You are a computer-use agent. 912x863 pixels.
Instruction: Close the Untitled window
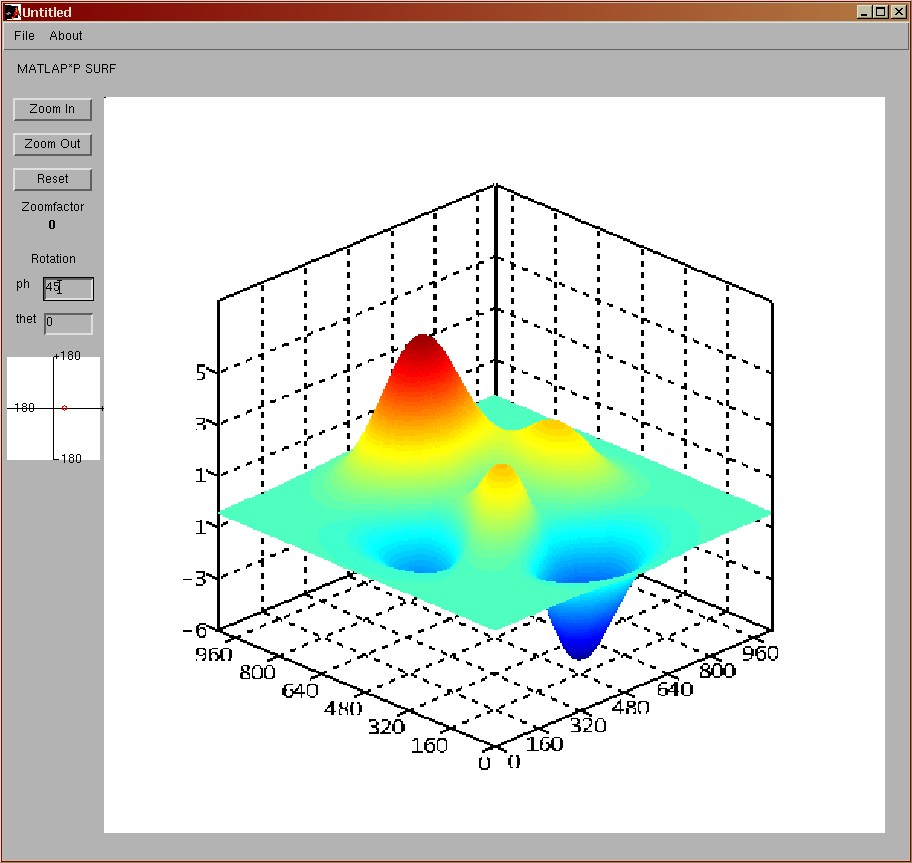(x=897, y=12)
